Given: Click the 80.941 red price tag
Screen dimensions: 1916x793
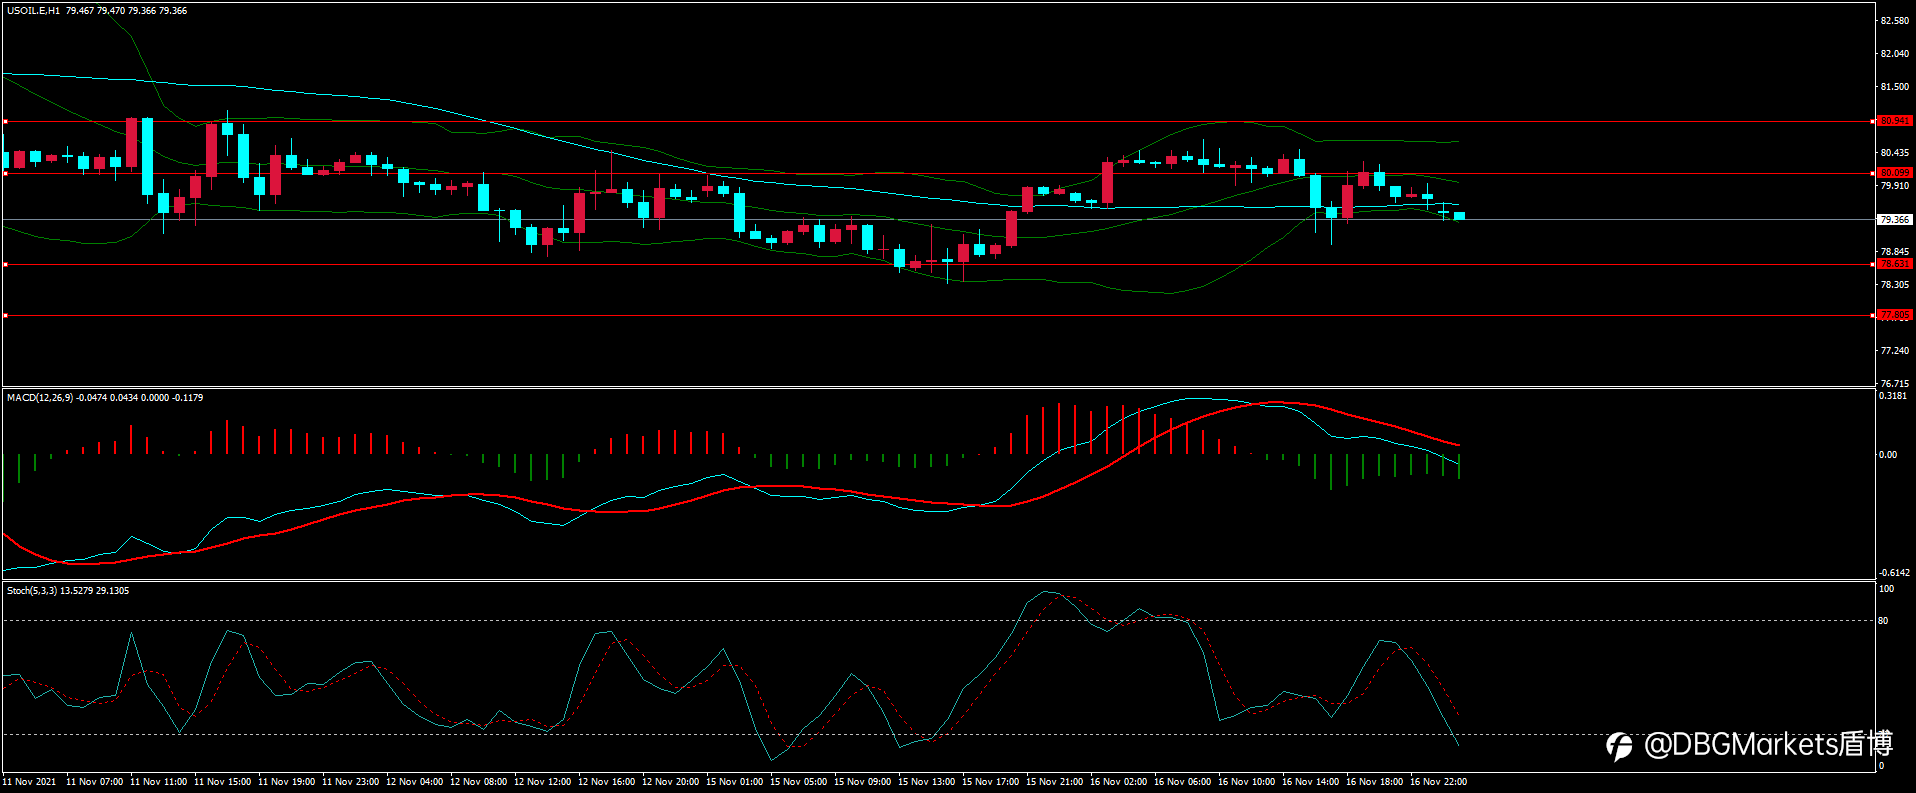Looking at the screenshot, I should [x=1894, y=121].
